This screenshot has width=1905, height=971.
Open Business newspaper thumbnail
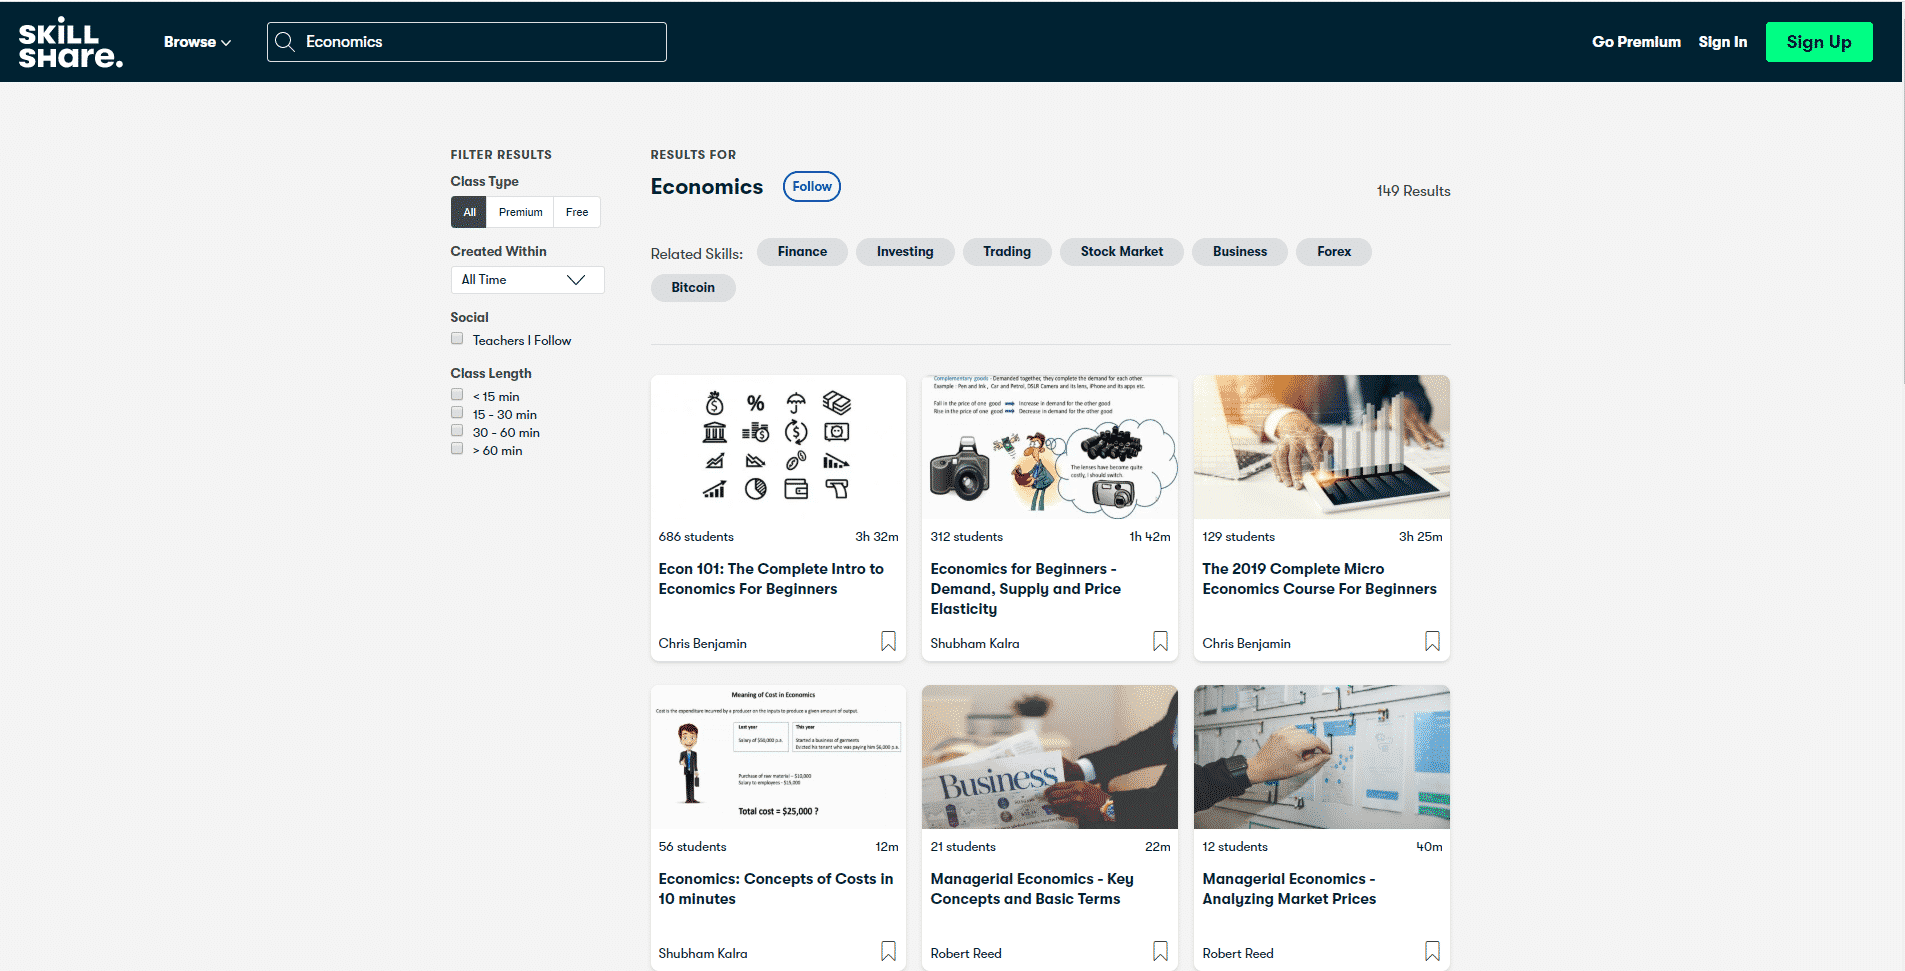tap(1050, 756)
